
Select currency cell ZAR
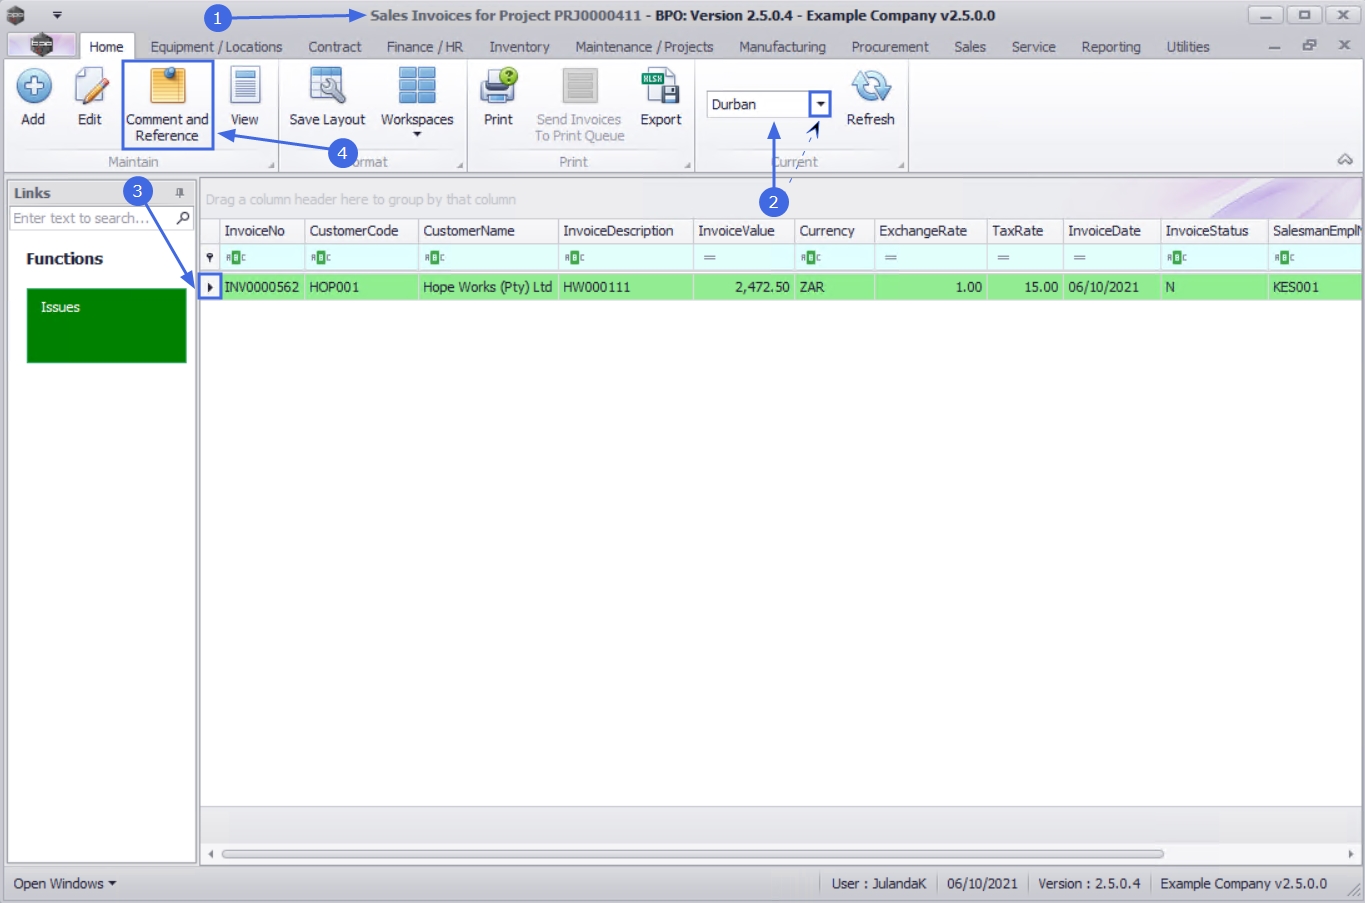click(834, 287)
